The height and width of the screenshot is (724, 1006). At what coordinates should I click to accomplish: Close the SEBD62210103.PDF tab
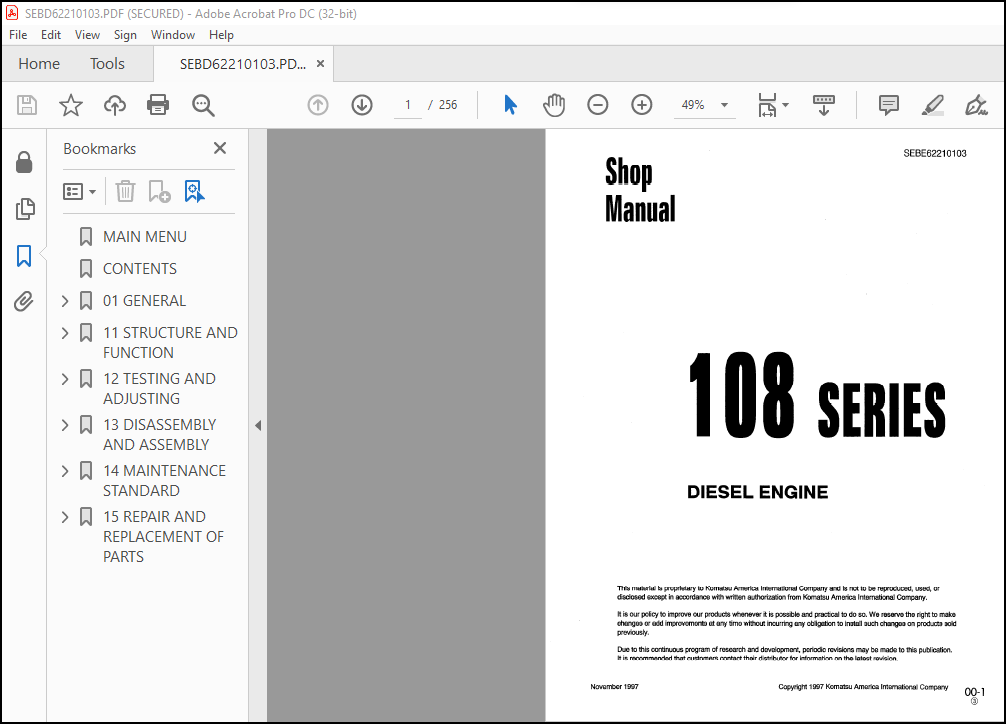(x=320, y=64)
